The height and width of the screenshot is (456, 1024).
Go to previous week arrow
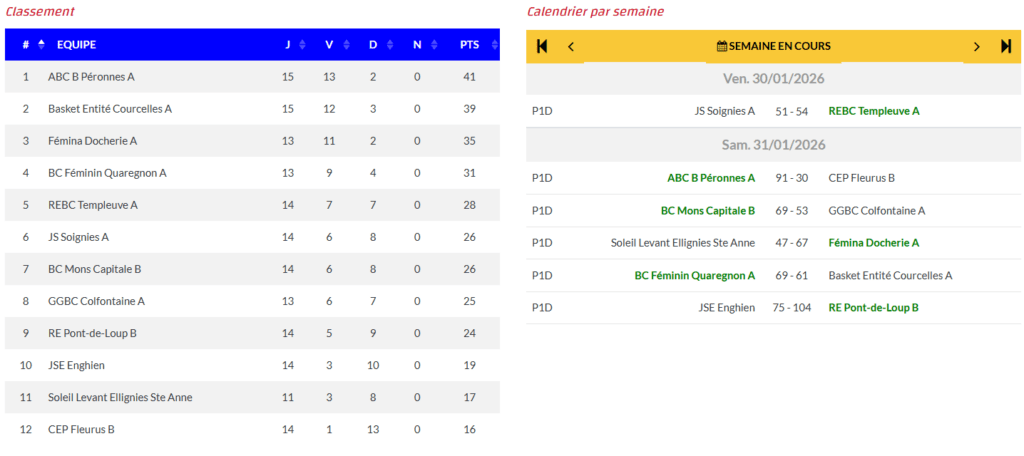[x=571, y=46]
